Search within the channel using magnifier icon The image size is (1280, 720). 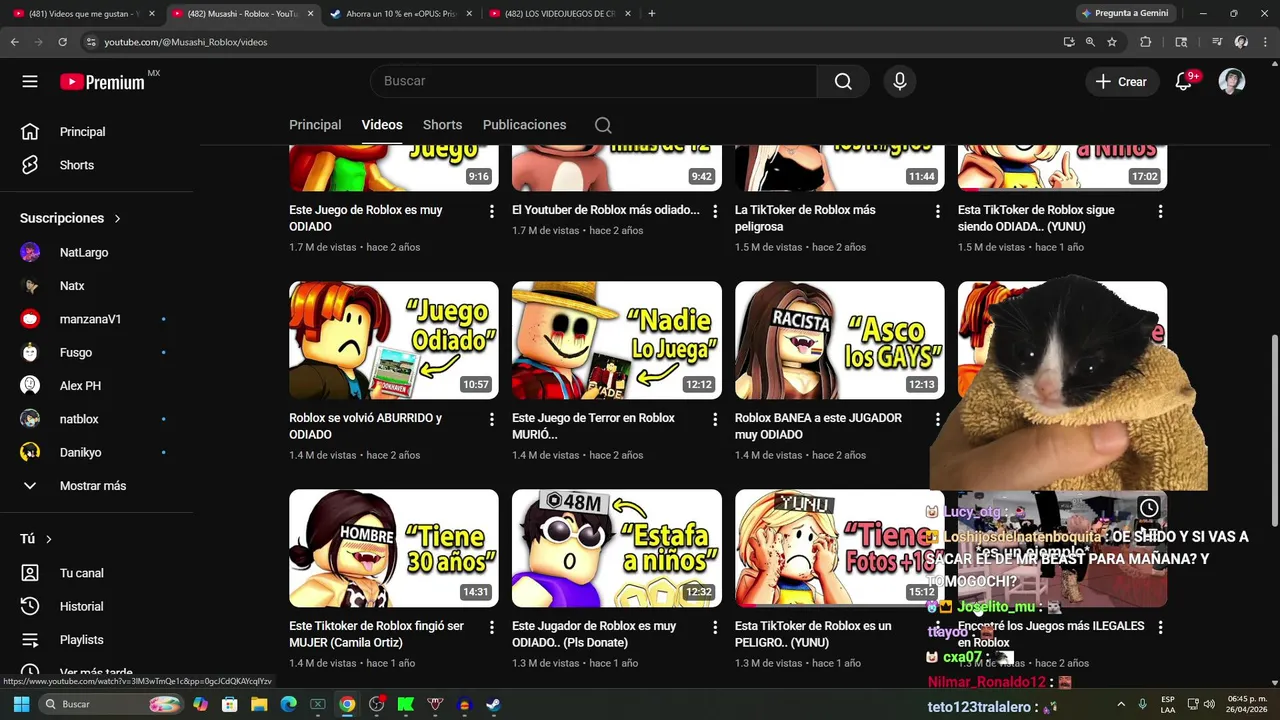pyautogui.click(x=603, y=125)
